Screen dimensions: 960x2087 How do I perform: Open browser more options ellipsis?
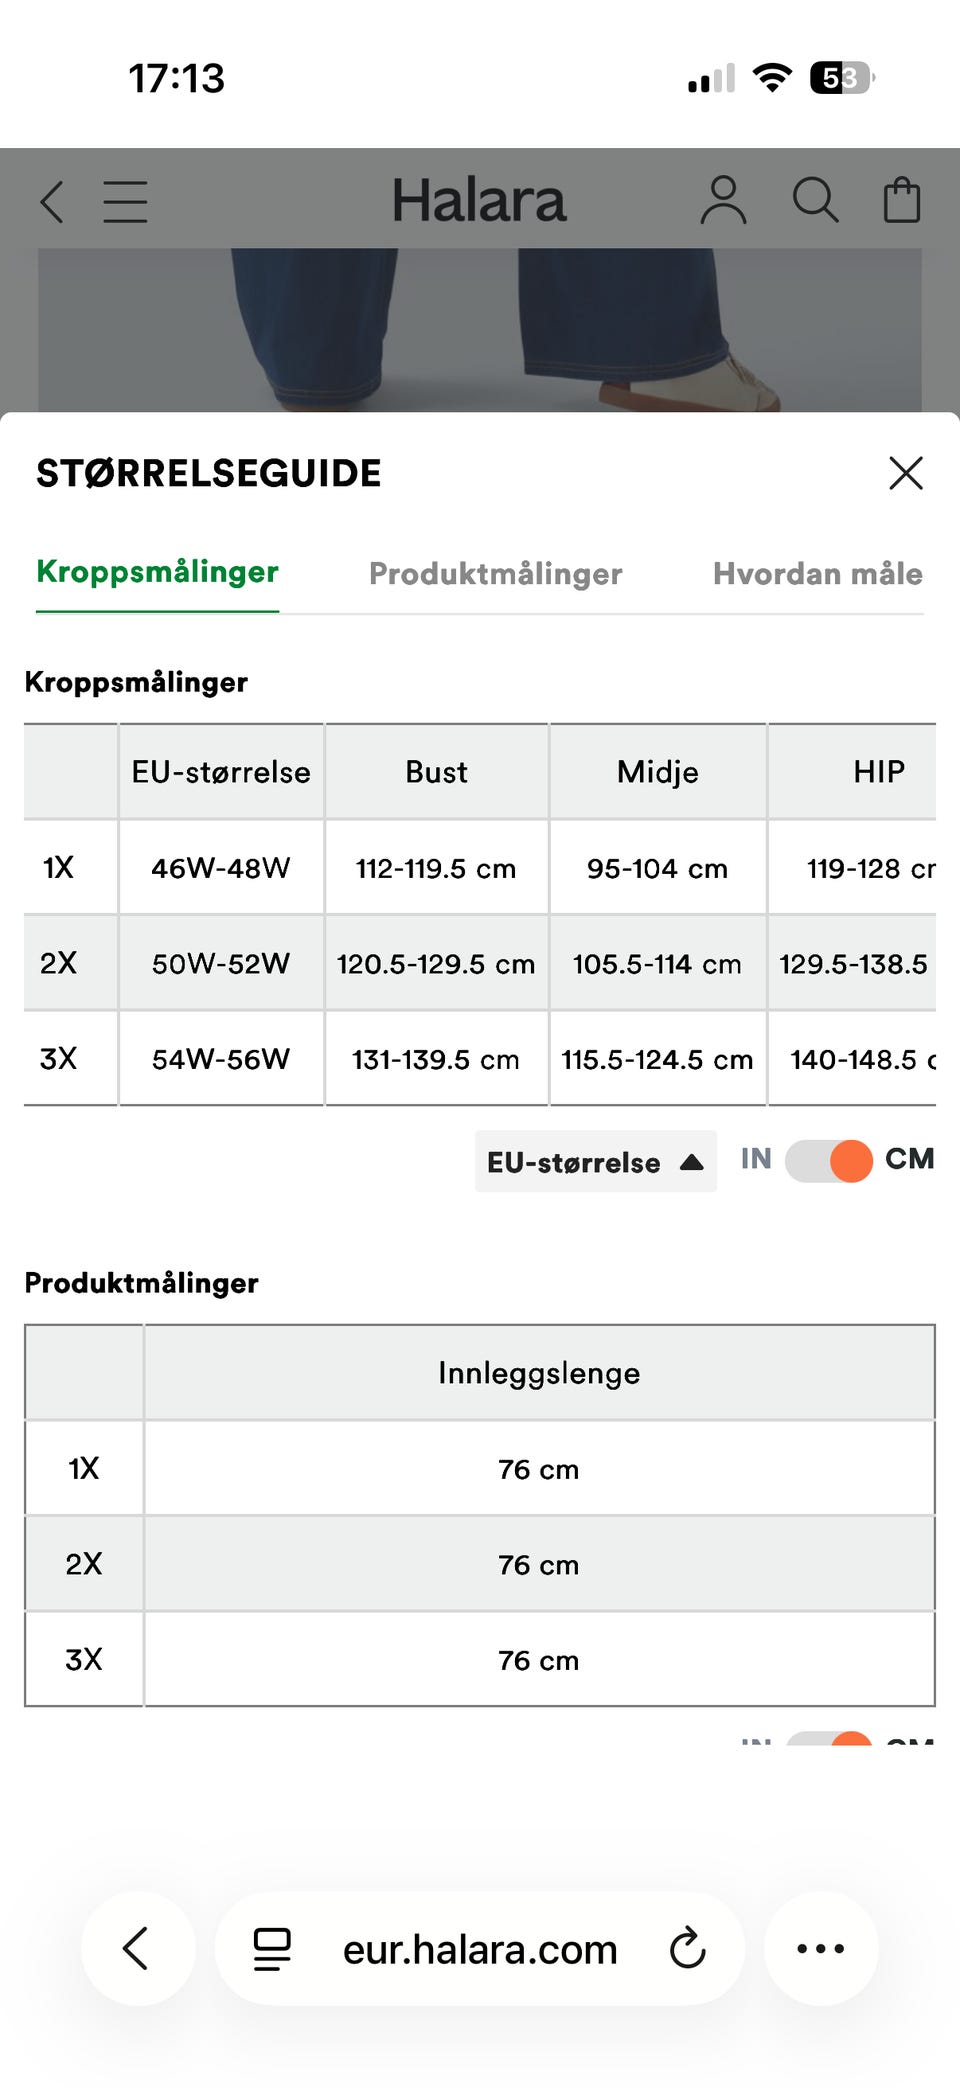click(821, 1948)
